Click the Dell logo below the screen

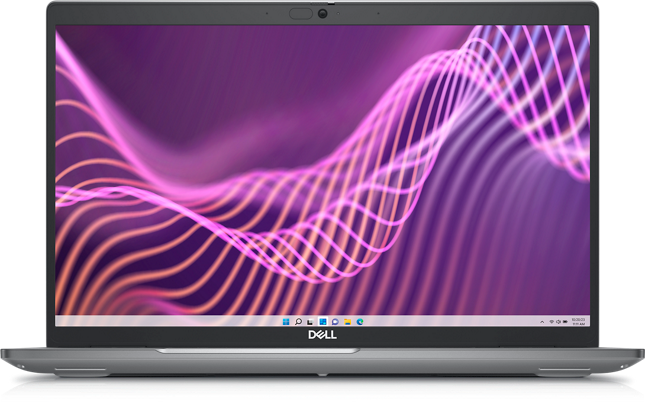point(322,339)
